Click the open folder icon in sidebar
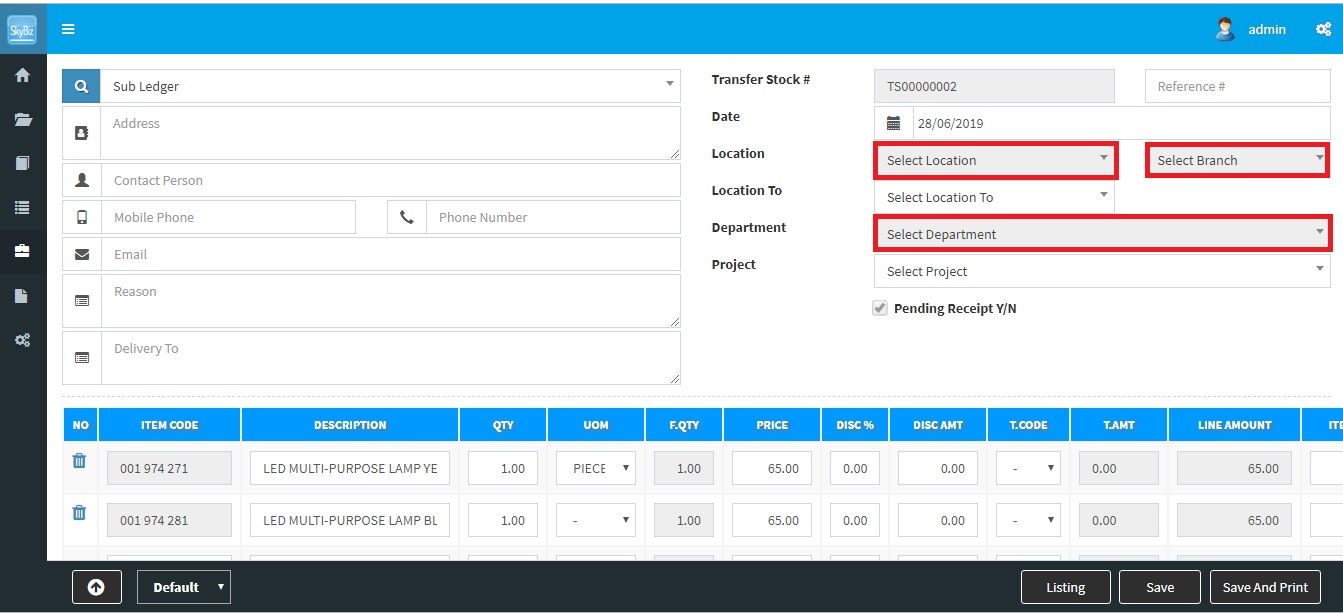Viewport: 1343px width, 613px height. tap(22, 120)
